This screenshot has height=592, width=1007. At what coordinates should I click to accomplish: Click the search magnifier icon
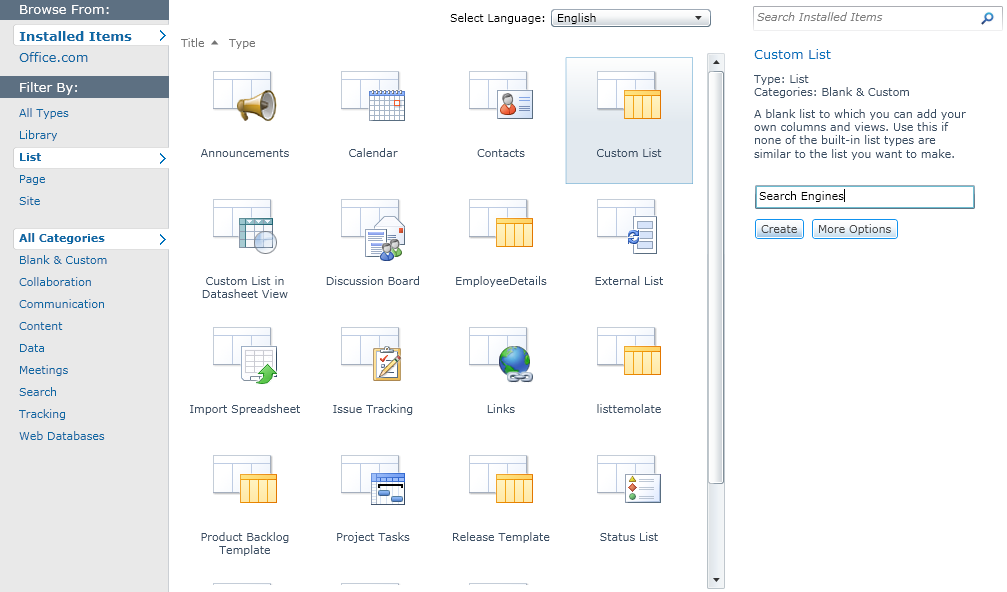click(988, 18)
